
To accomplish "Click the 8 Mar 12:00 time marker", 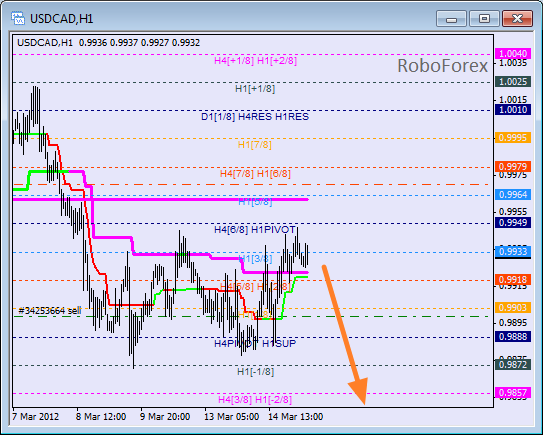I will click(101, 417).
